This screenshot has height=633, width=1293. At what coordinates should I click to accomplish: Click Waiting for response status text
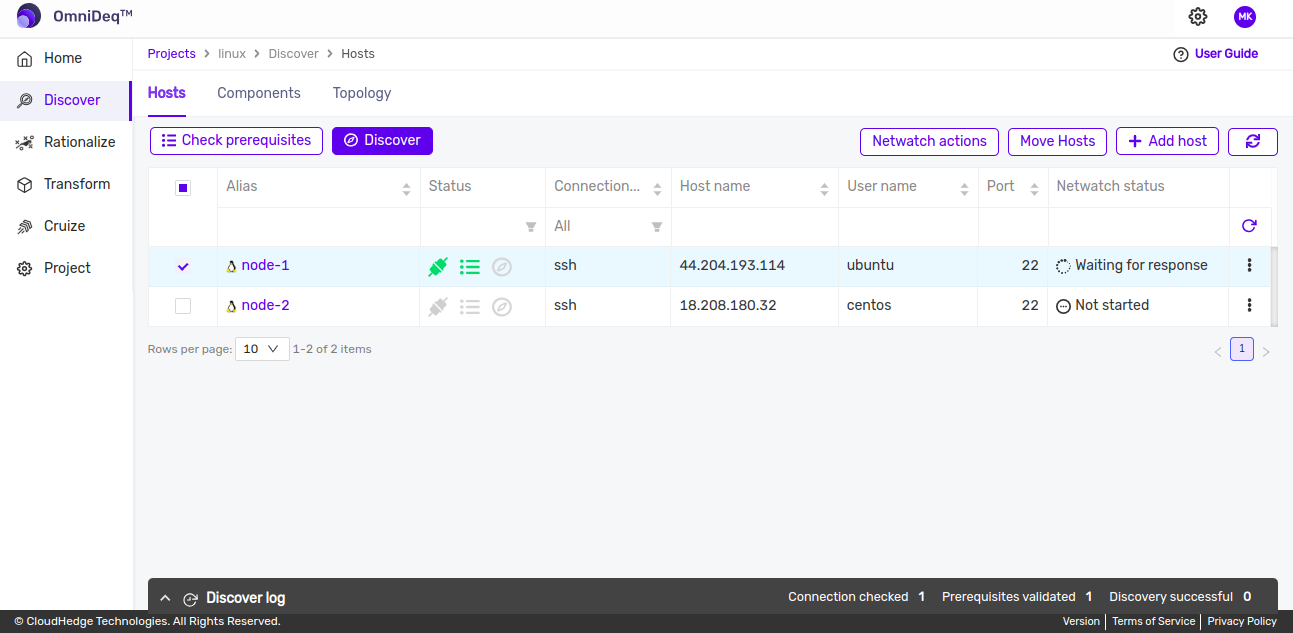[x=1141, y=266]
